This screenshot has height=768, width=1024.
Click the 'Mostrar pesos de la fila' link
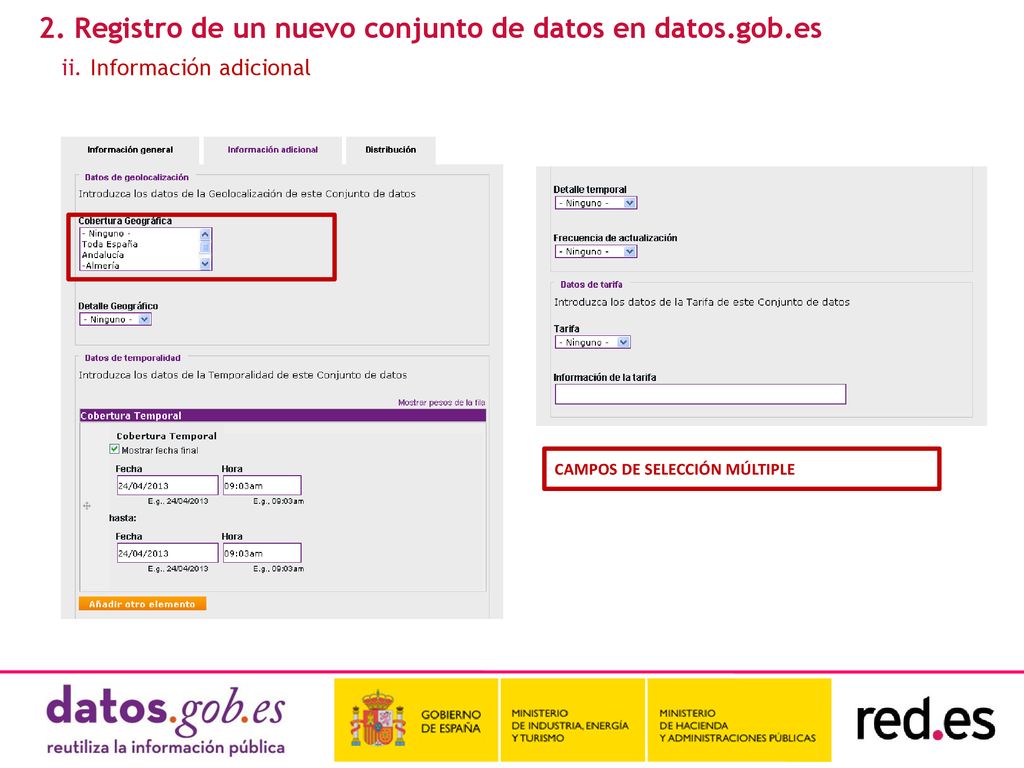click(441, 402)
